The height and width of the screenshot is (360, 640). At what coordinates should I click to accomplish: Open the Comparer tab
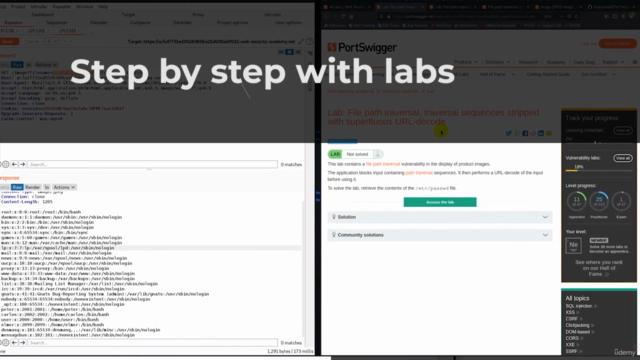click(x=140, y=22)
